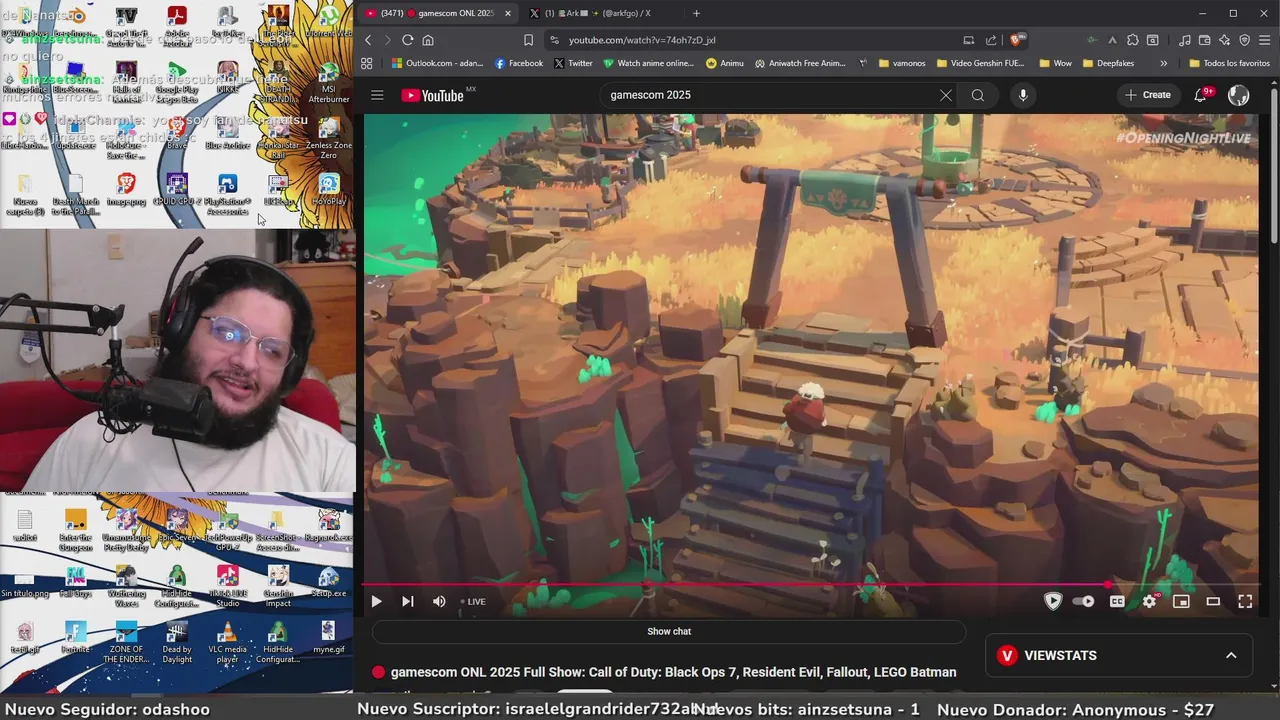Open YouTube notifications bell

1201,95
